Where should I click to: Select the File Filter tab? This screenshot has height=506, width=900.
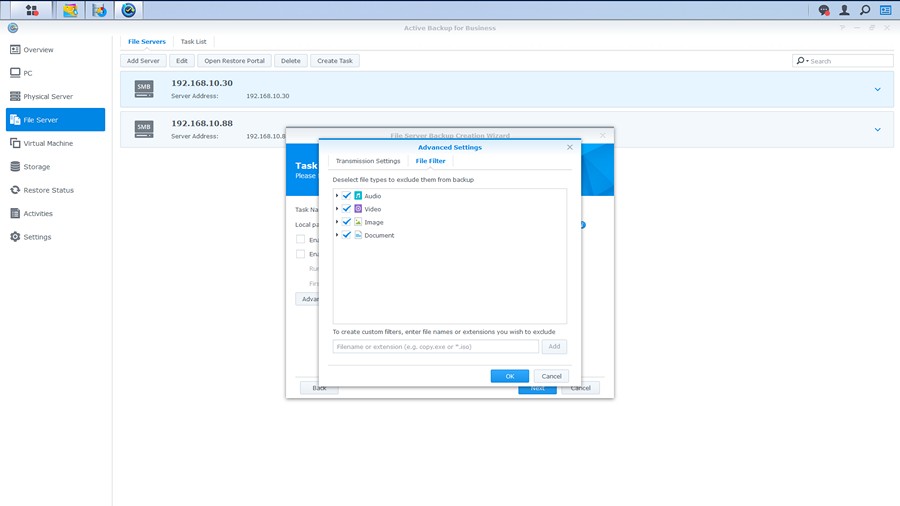click(x=431, y=161)
